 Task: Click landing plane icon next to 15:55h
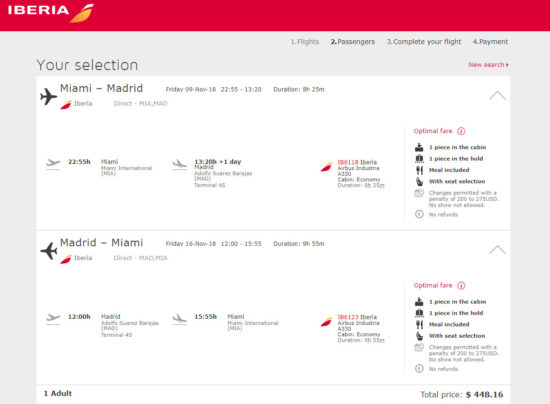(x=180, y=319)
